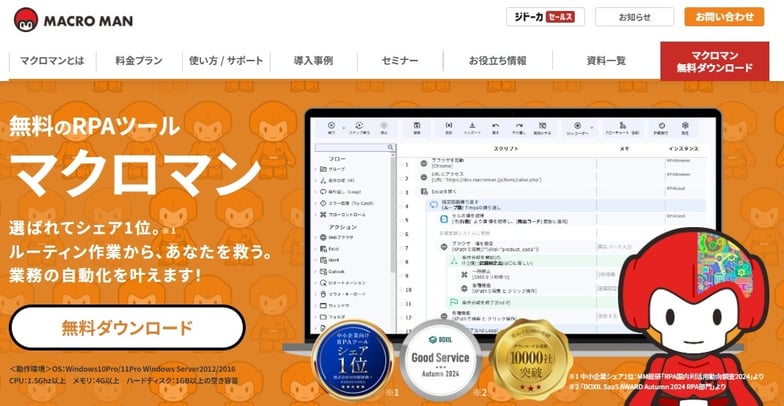Click the step-run toolbar icon
Image resolution: width=784 pixels, height=406 pixels.
point(359,126)
